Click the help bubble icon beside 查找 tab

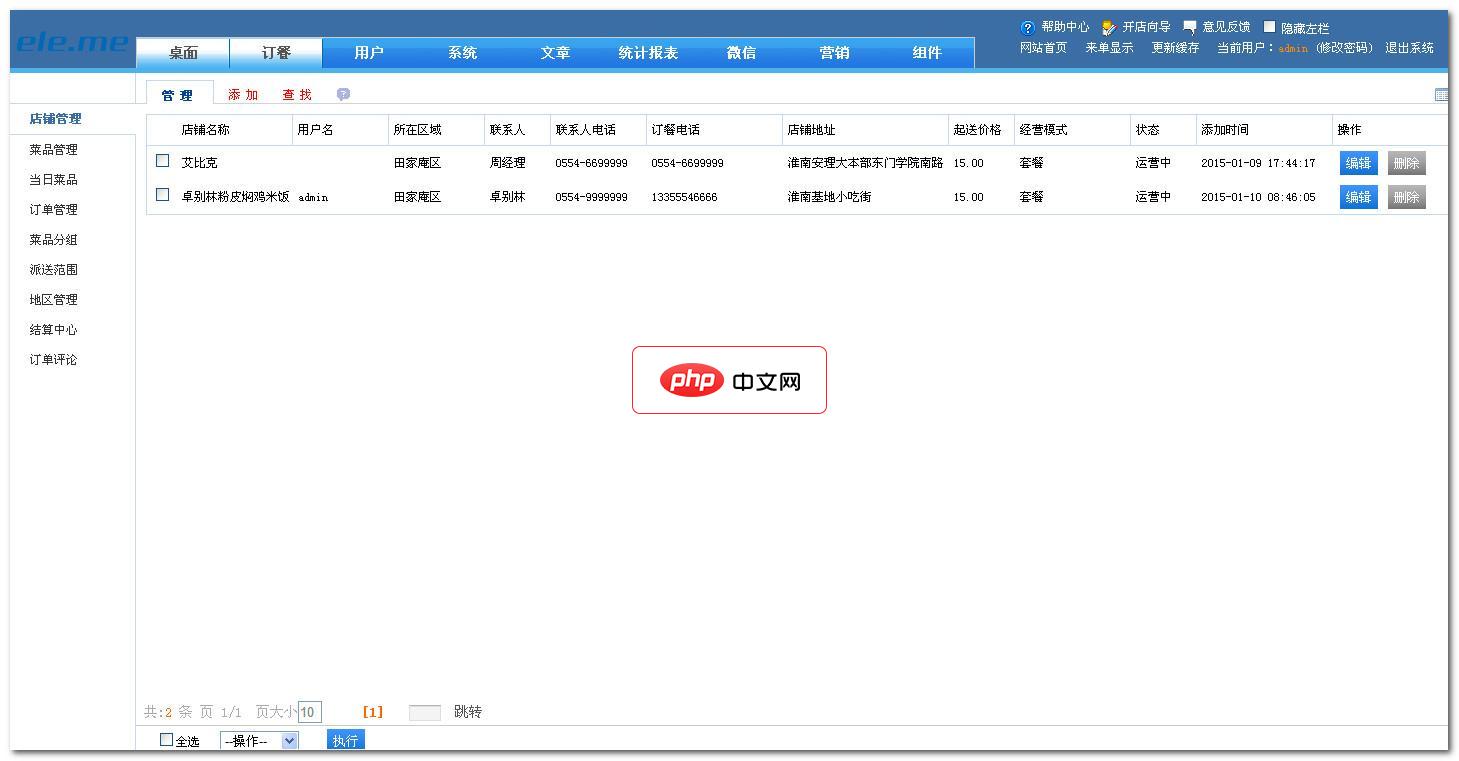(x=342, y=94)
